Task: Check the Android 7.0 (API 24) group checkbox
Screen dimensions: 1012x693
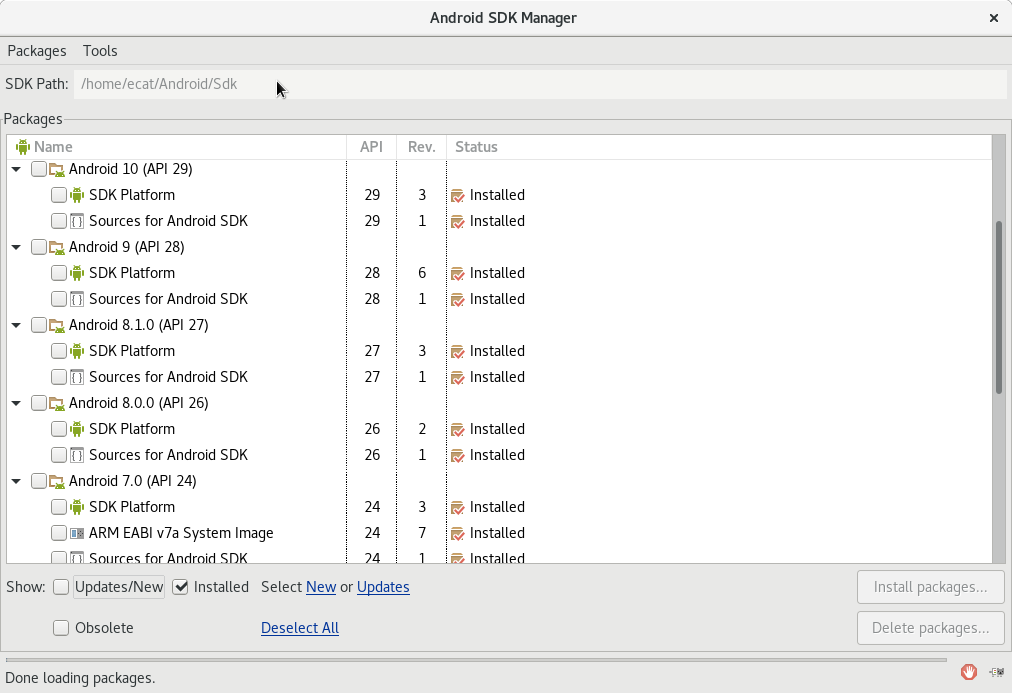Action: point(39,481)
